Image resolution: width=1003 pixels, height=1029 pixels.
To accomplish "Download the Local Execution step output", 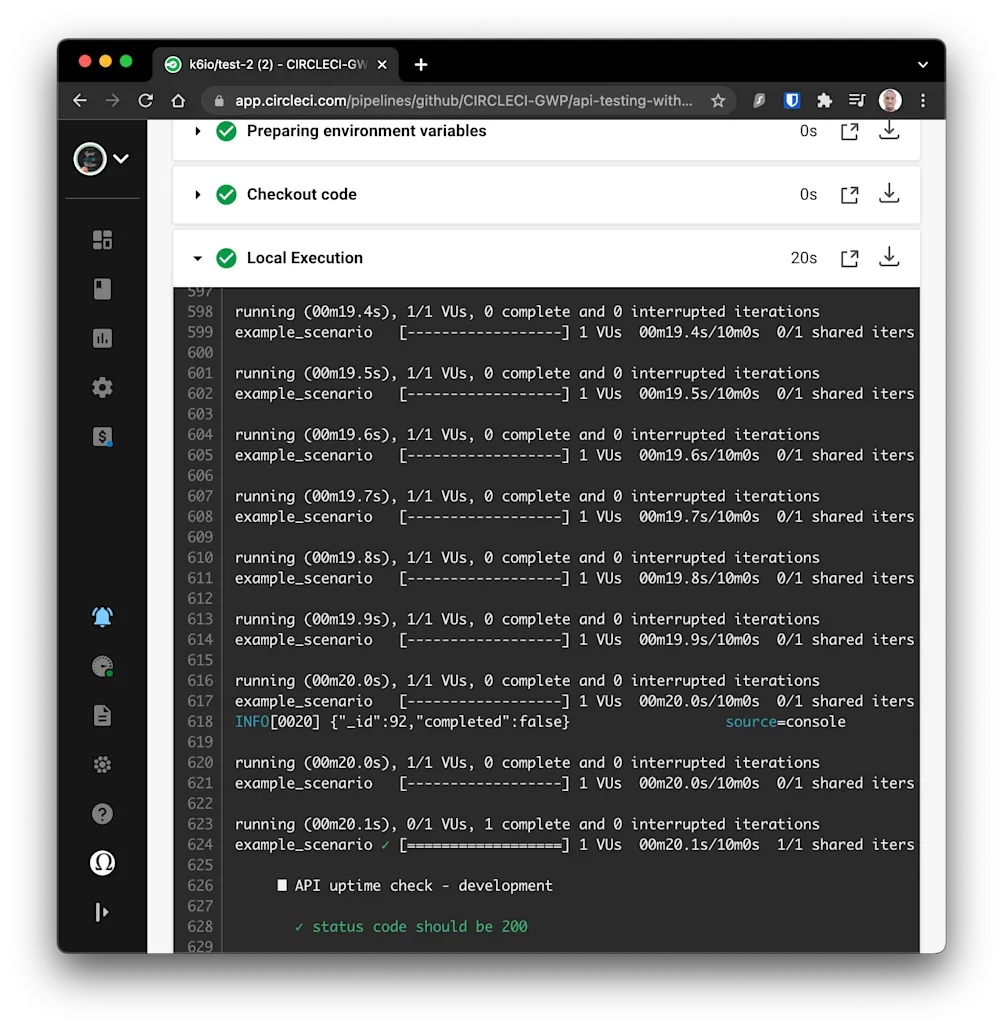I will click(x=888, y=258).
